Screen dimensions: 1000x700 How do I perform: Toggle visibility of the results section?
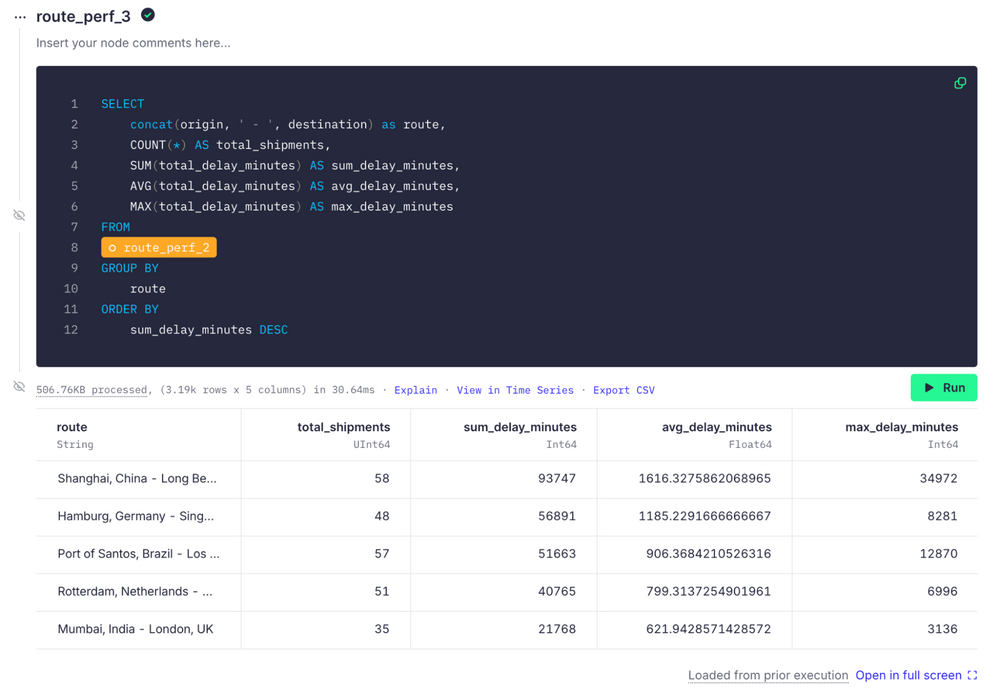coord(18,386)
